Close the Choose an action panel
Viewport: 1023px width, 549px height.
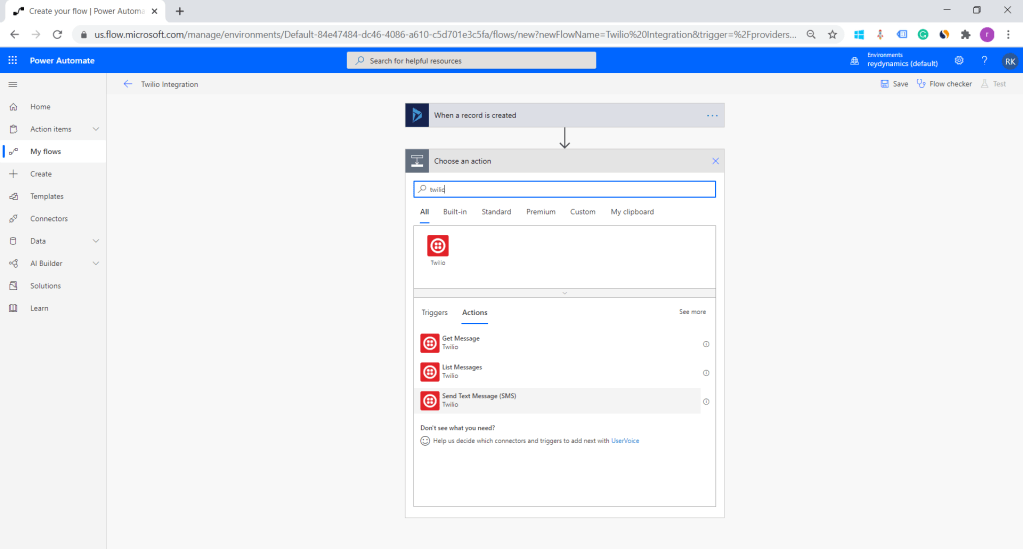715,161
